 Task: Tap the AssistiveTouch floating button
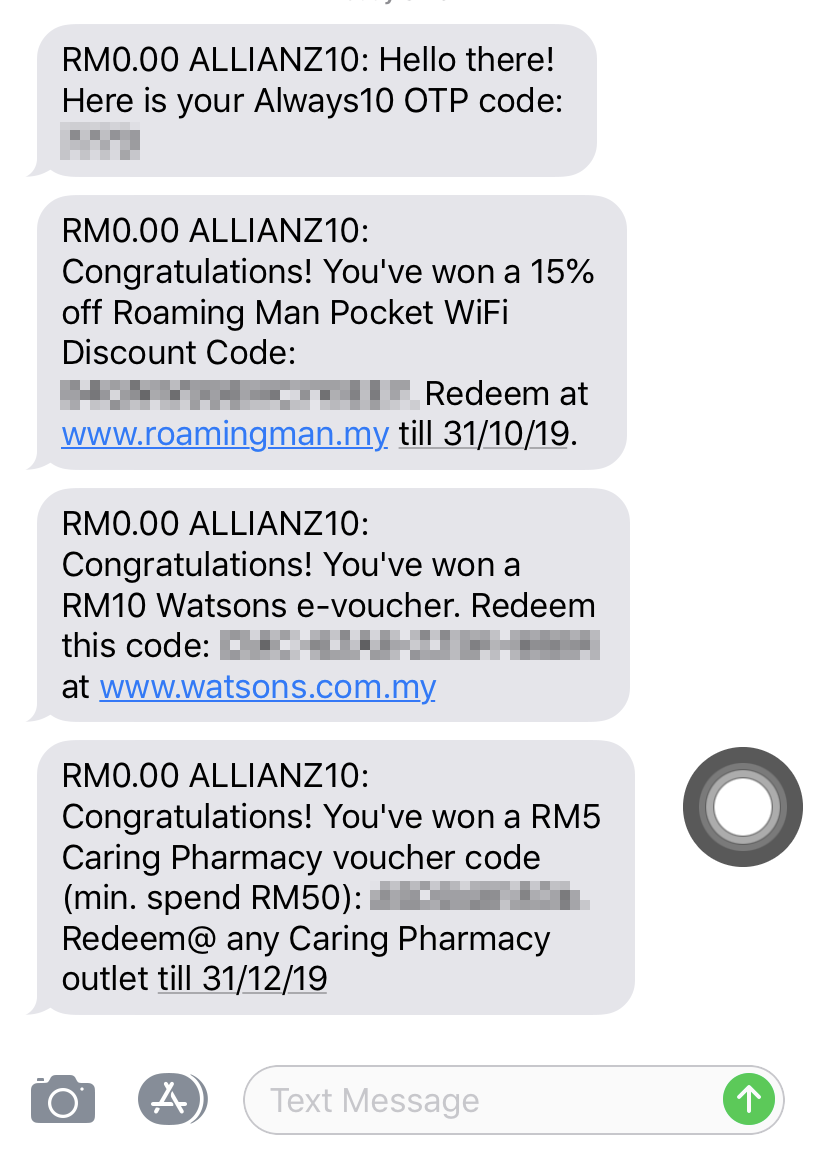pyautogui.click(x=742, y=807)
